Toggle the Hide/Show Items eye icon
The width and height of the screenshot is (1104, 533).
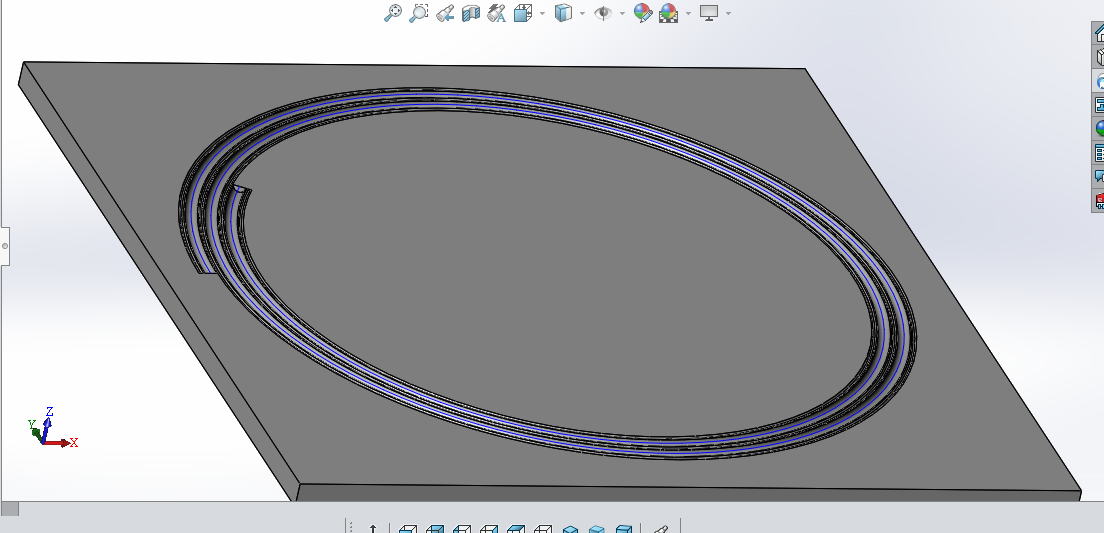[x=603, y=13]
